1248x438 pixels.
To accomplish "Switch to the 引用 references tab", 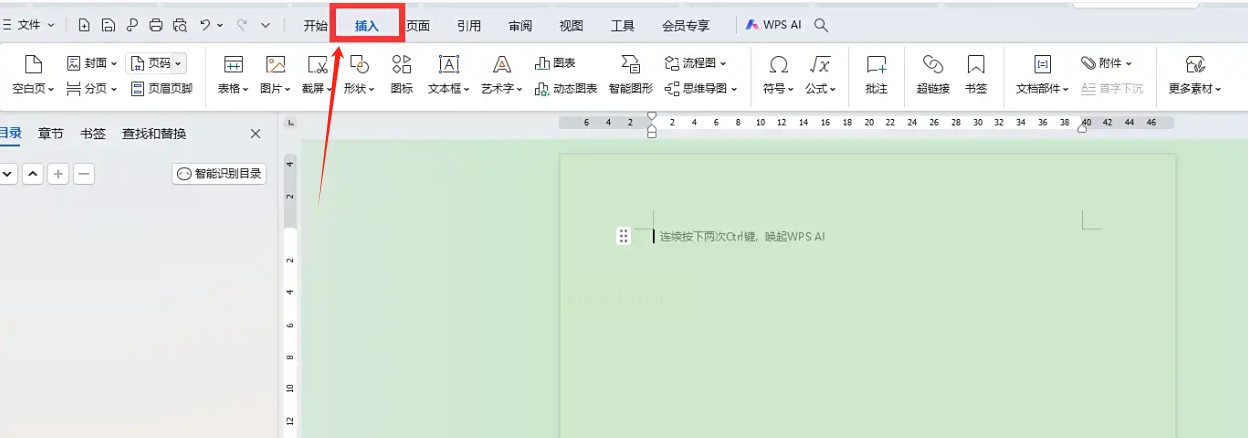I will click(469, 25).
